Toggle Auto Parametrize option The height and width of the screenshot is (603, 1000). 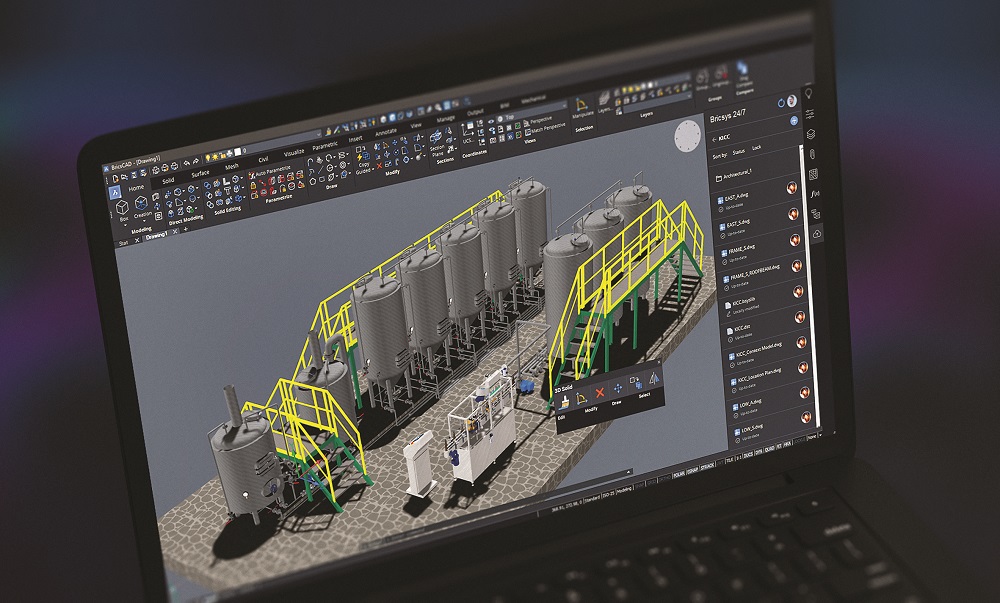[x=270, y=172]
